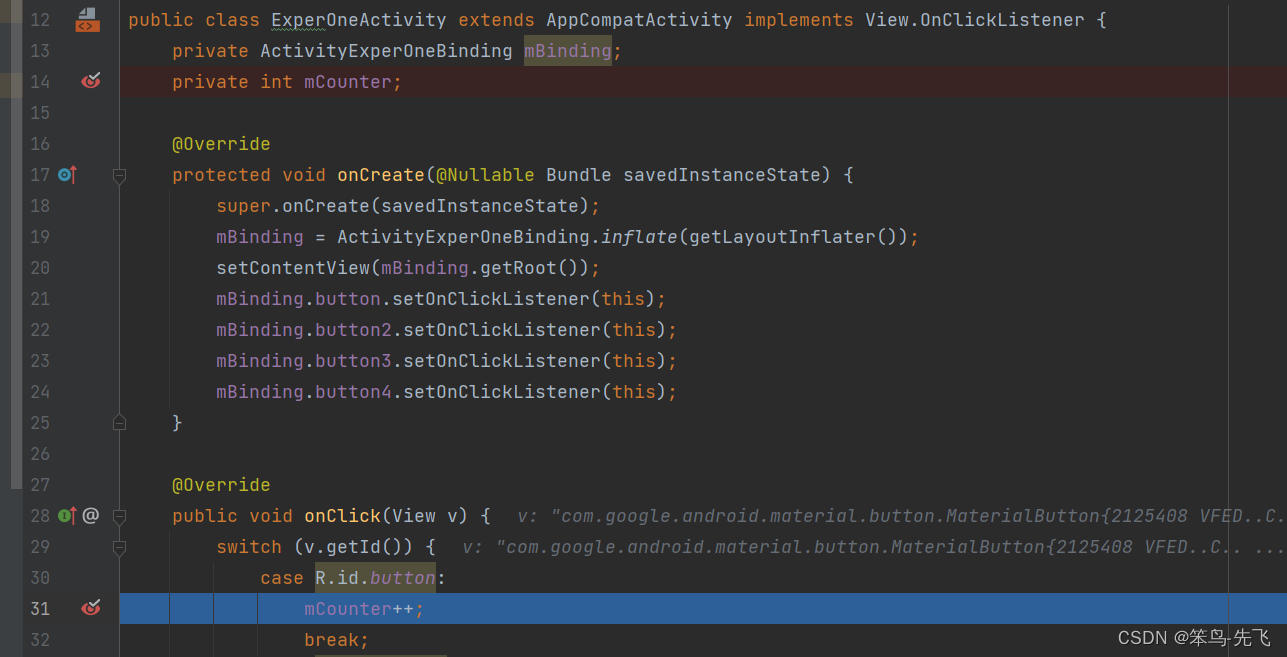Click the implements-method gutter icon next to onClick

click(x=67, y=516)
